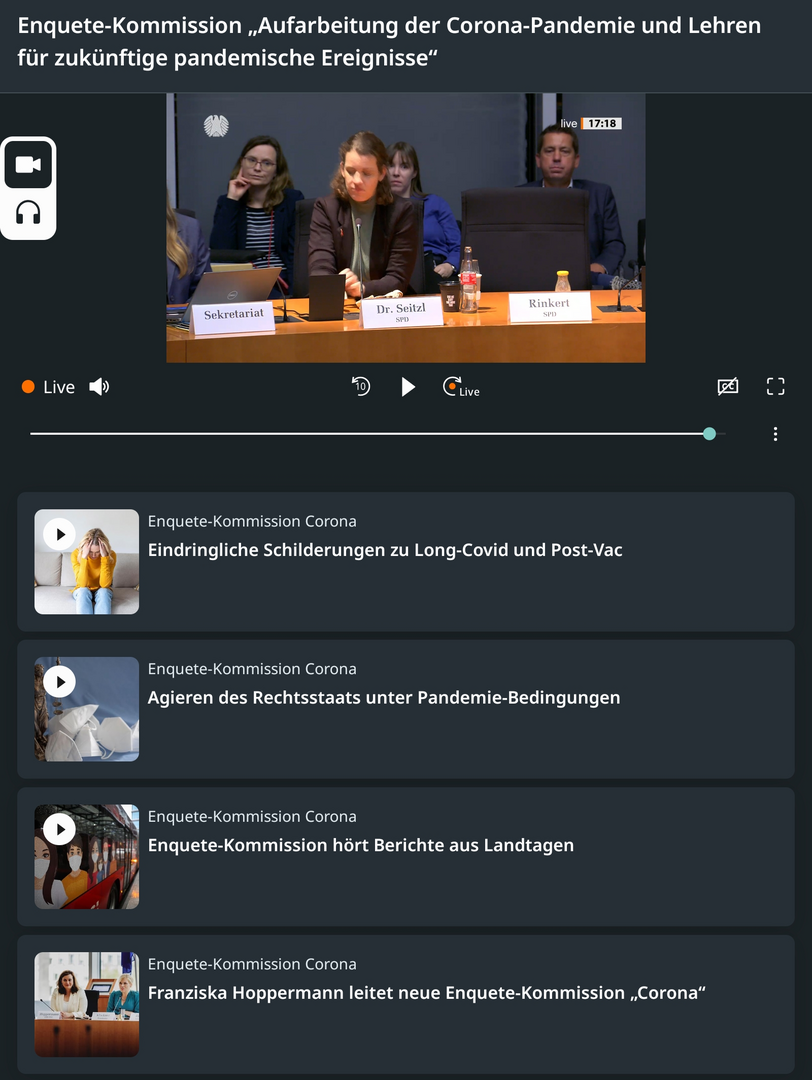812x1080 pixels.
Task: Open 'Agieren des Rechtsstaats unter Pandemie-Bedingungen' link
Action: (384, 698)
